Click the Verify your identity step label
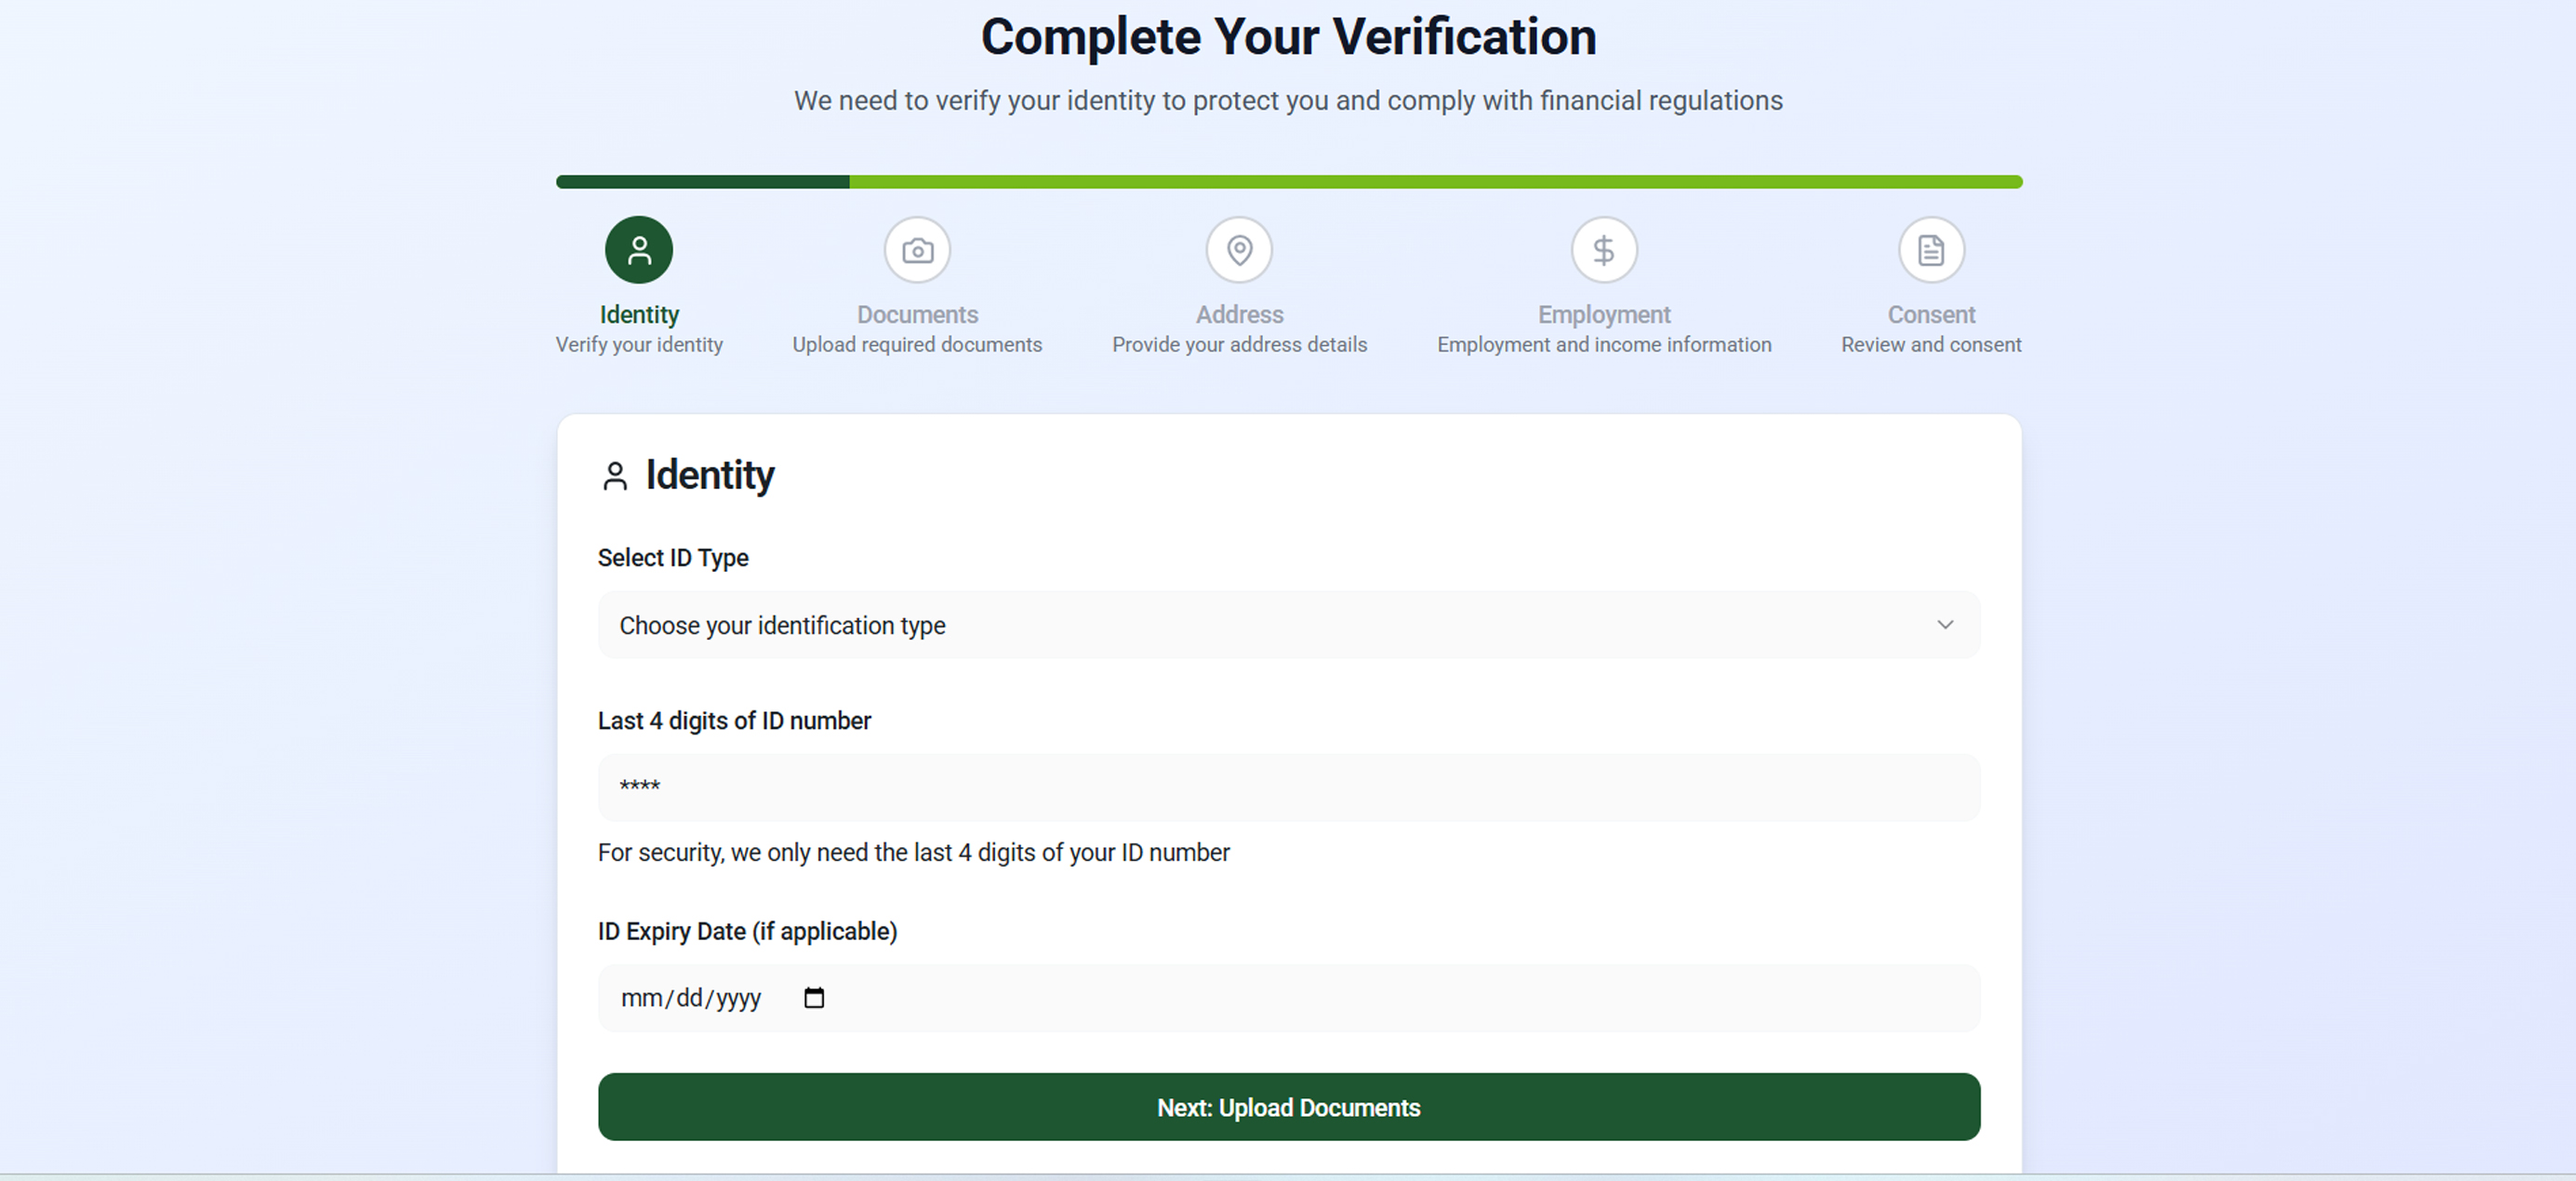The image size is (2576, 1181). coord(639,344)
